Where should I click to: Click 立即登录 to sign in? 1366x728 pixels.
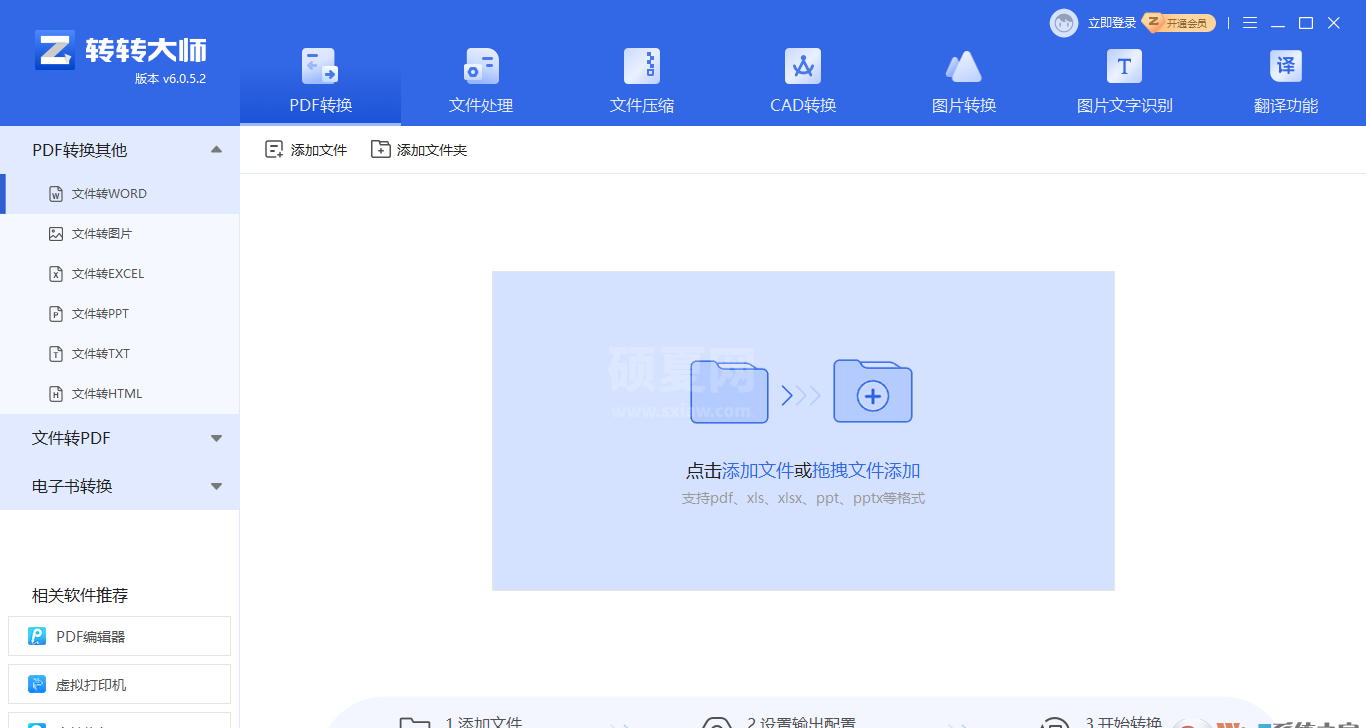click(1112, 23)
